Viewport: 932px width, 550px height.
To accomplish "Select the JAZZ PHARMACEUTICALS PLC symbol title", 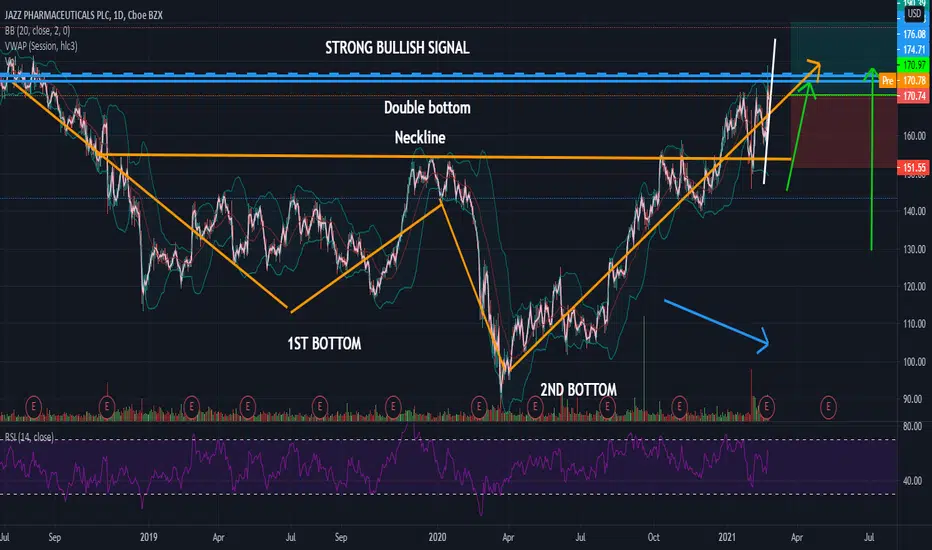I will click(84, 15).
